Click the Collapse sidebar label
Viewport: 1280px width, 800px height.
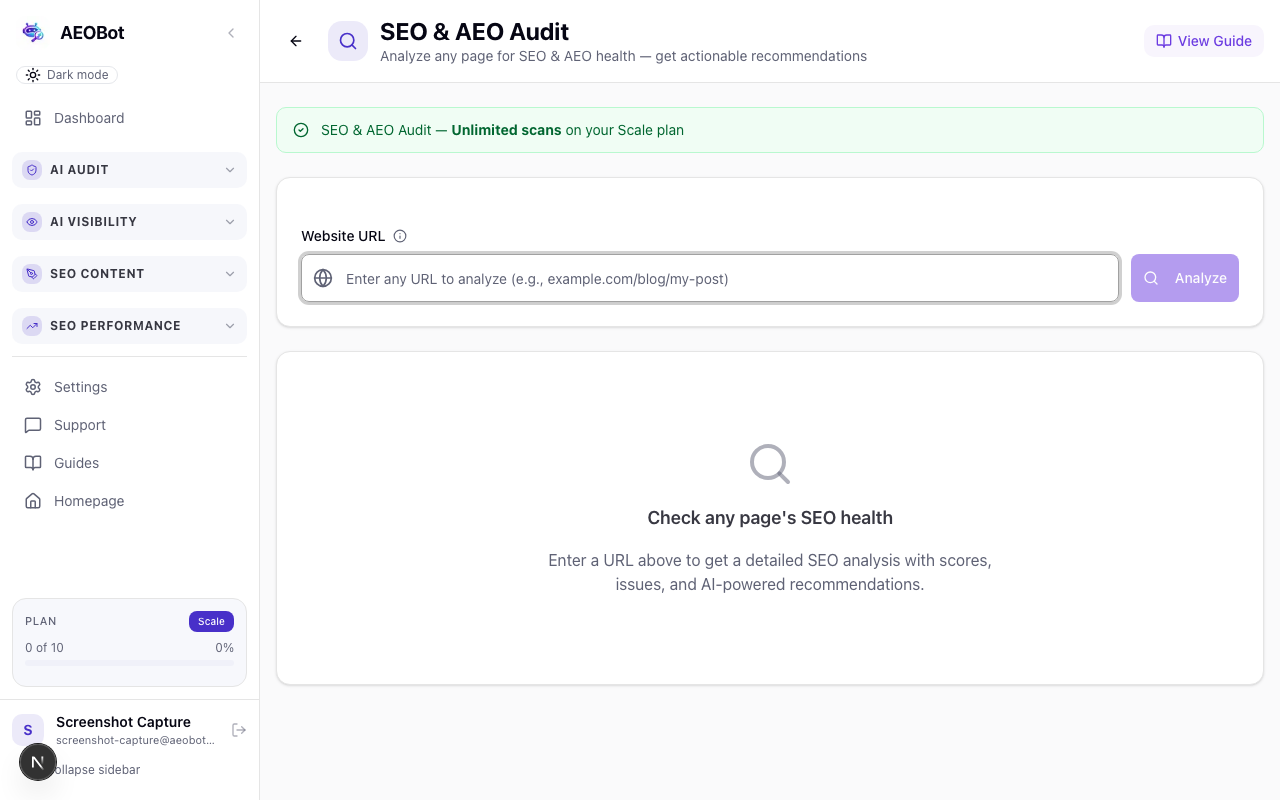tap(98, 770)
